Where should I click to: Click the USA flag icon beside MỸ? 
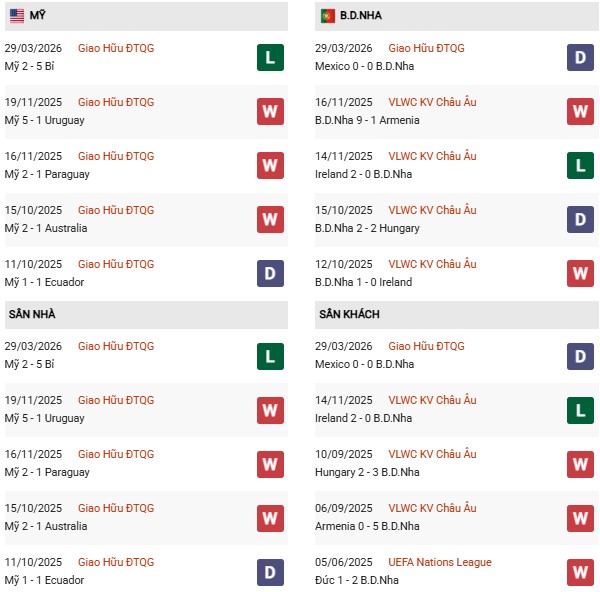click(x=17, y=16)
